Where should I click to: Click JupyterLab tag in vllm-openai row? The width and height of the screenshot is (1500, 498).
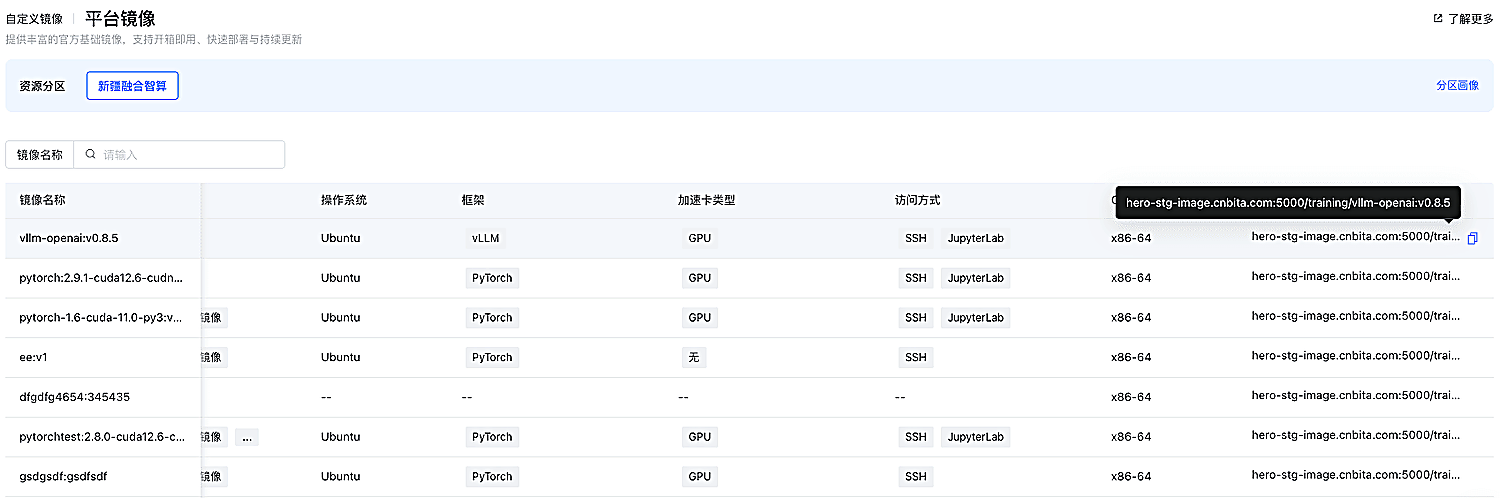tap(976, 238)
